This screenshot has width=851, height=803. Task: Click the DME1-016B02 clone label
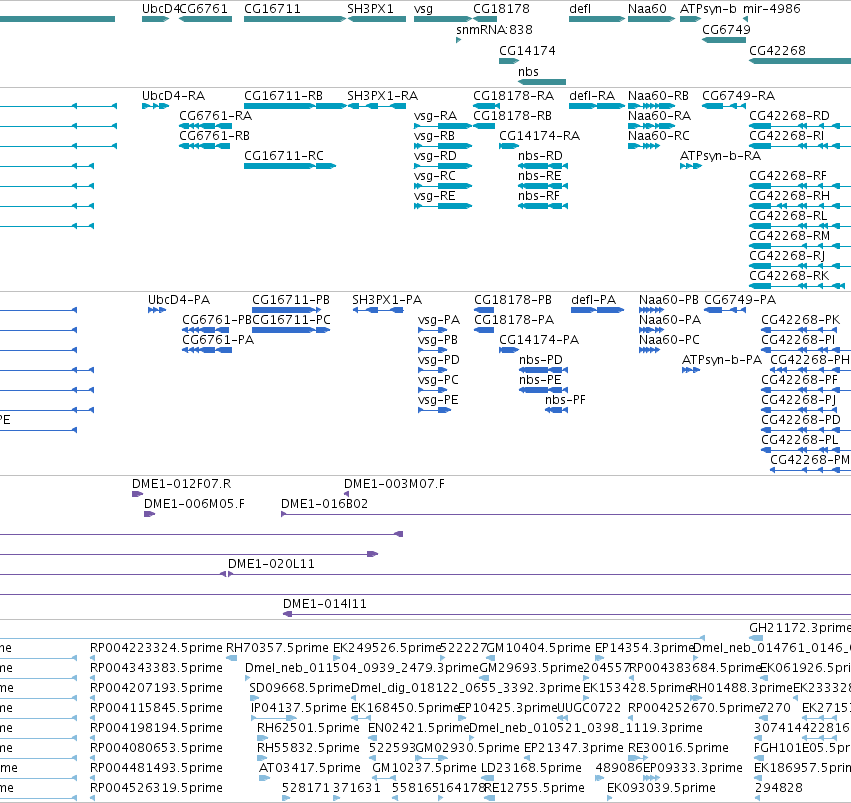[x=324, y=504]
